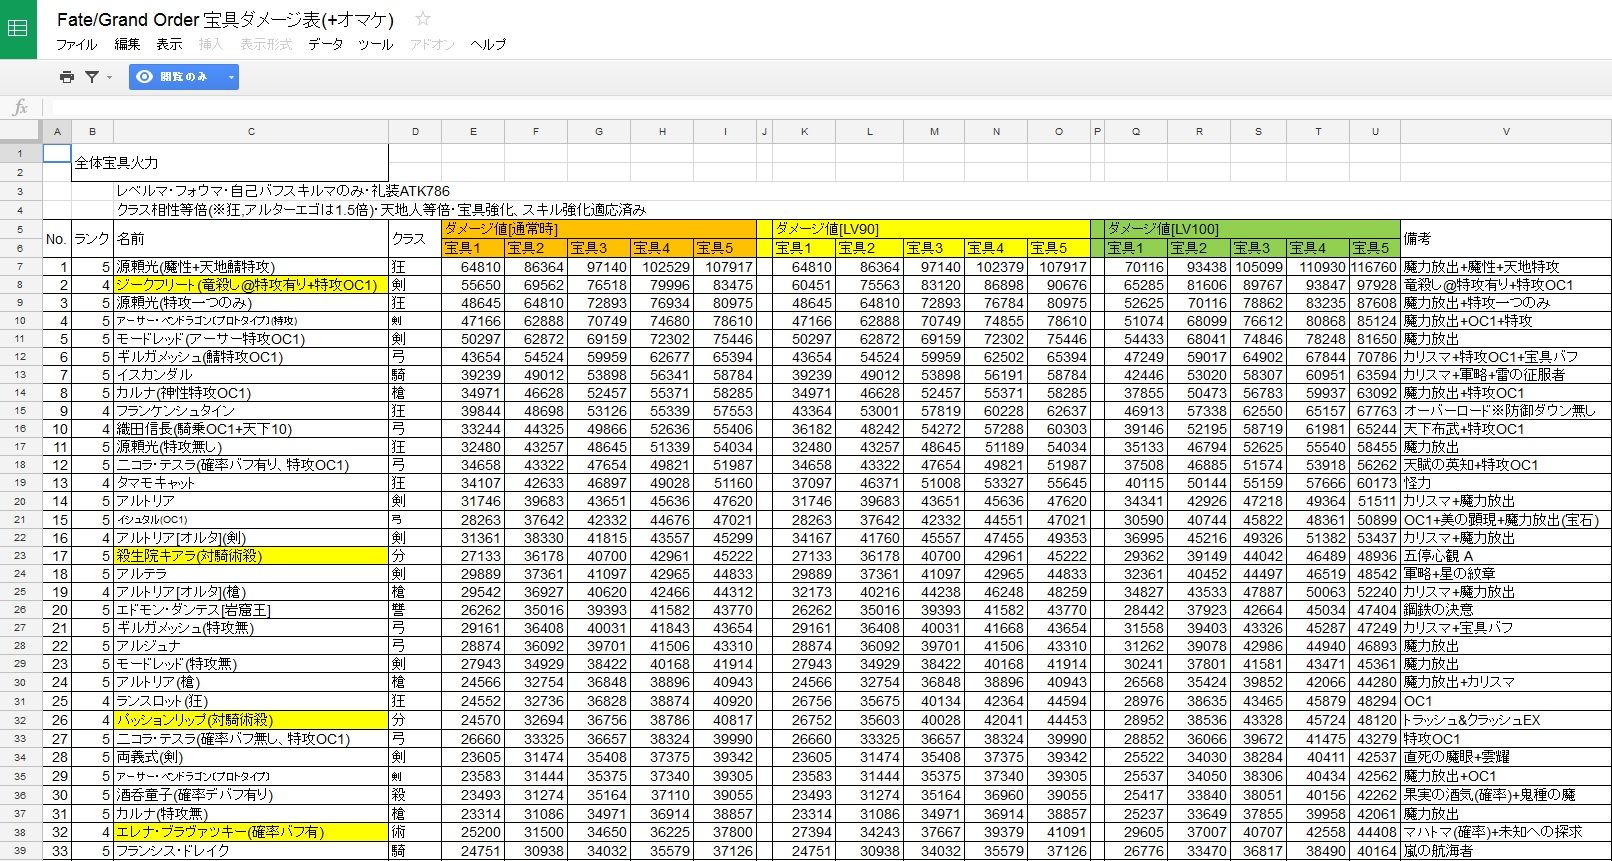This screenshot has height=861, width=1612.
Task: Click the クラス header cell
Action: (415, 239)
